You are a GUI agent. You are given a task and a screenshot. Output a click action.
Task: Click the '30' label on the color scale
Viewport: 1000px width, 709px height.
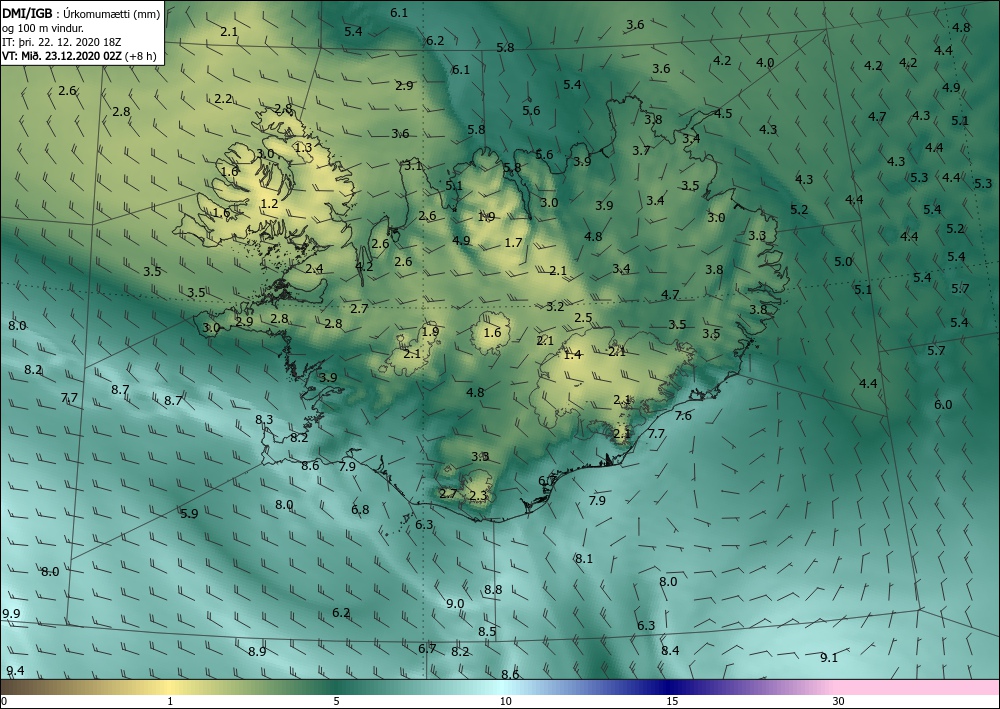838,701
